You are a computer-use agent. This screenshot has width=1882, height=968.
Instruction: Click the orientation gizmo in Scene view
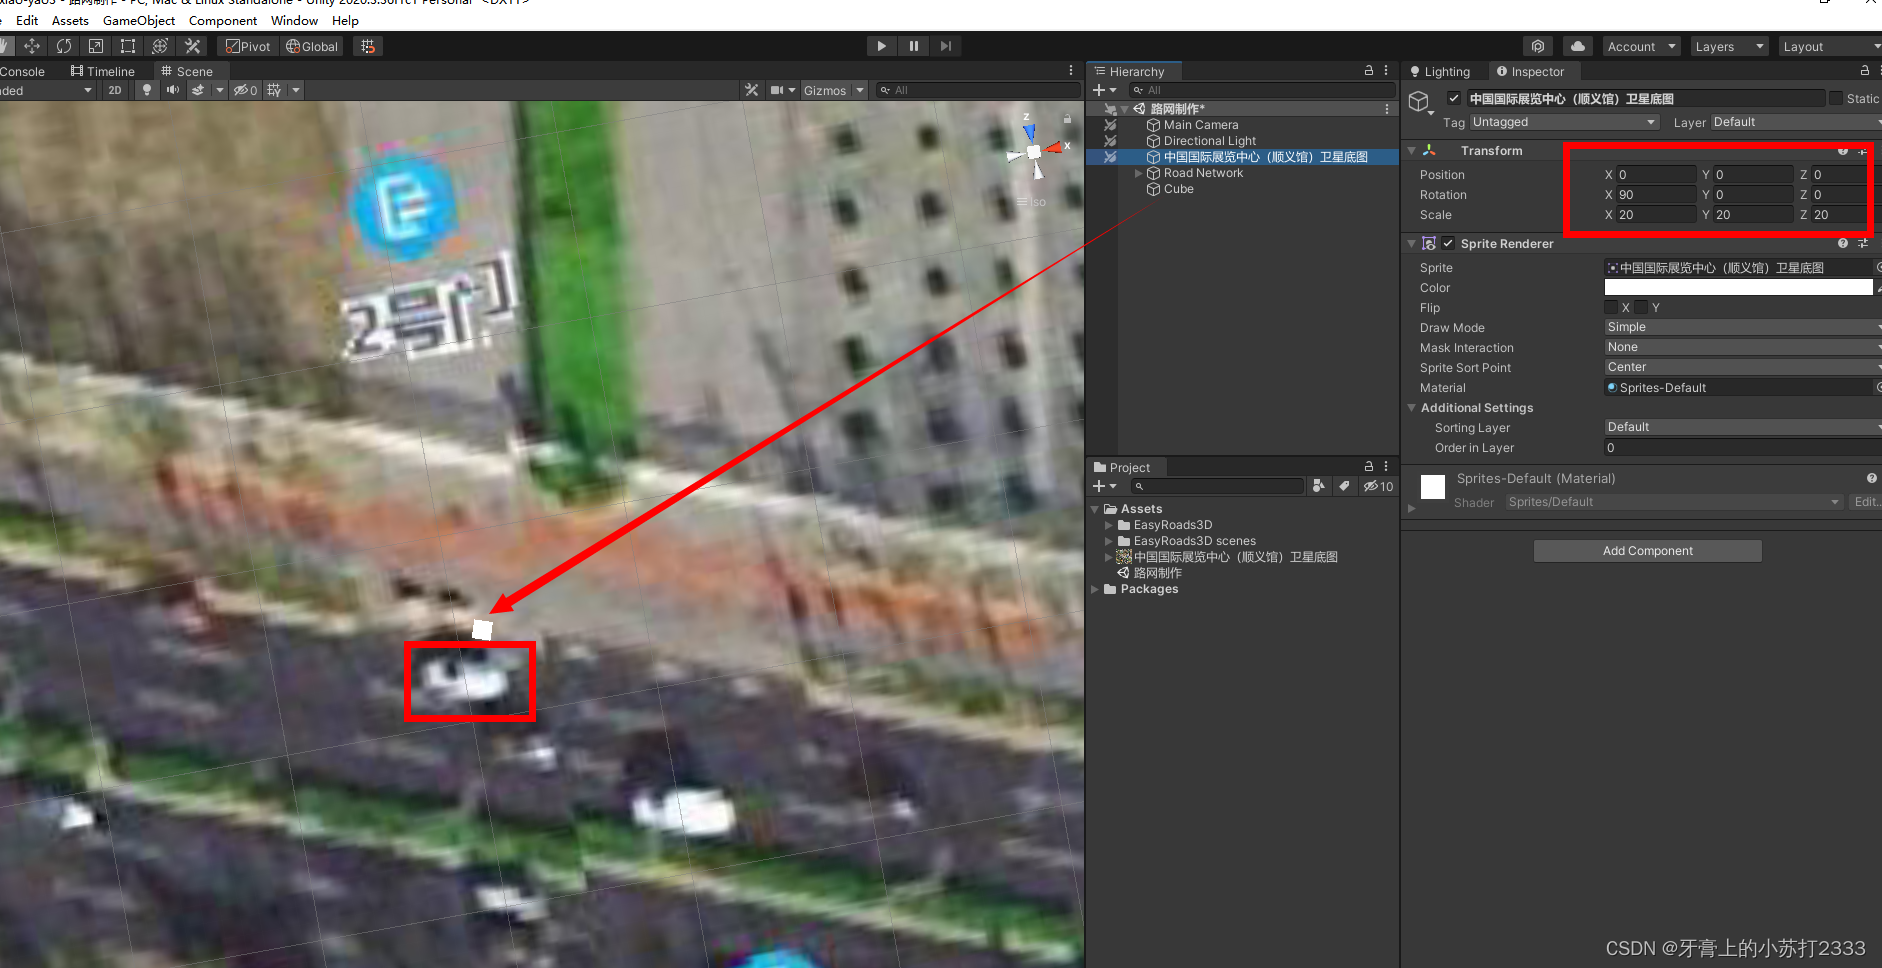[1035, 152]
